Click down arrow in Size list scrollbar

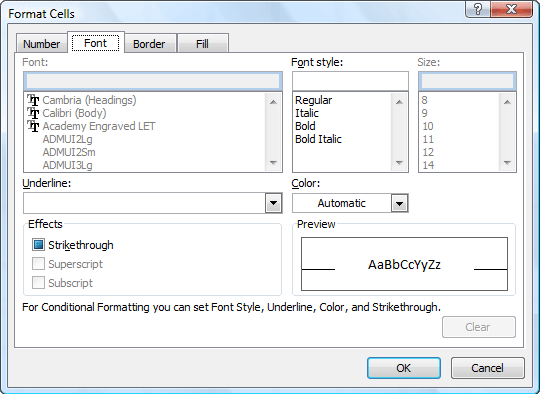[x=507, y=163]
